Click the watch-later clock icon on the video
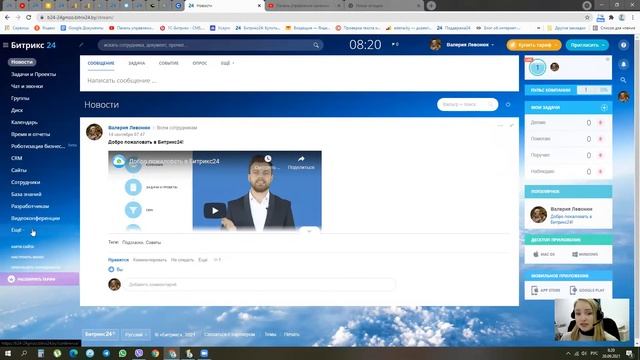Image resolution: width=640 pixels, height=360 pixels. pyautogui.click(x=268, y=159)
